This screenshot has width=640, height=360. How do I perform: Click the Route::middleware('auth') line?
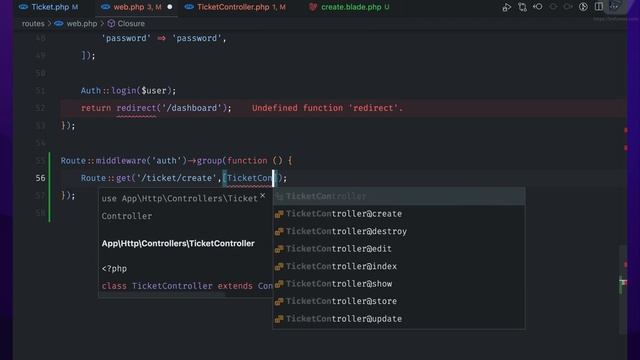(176, 161)
